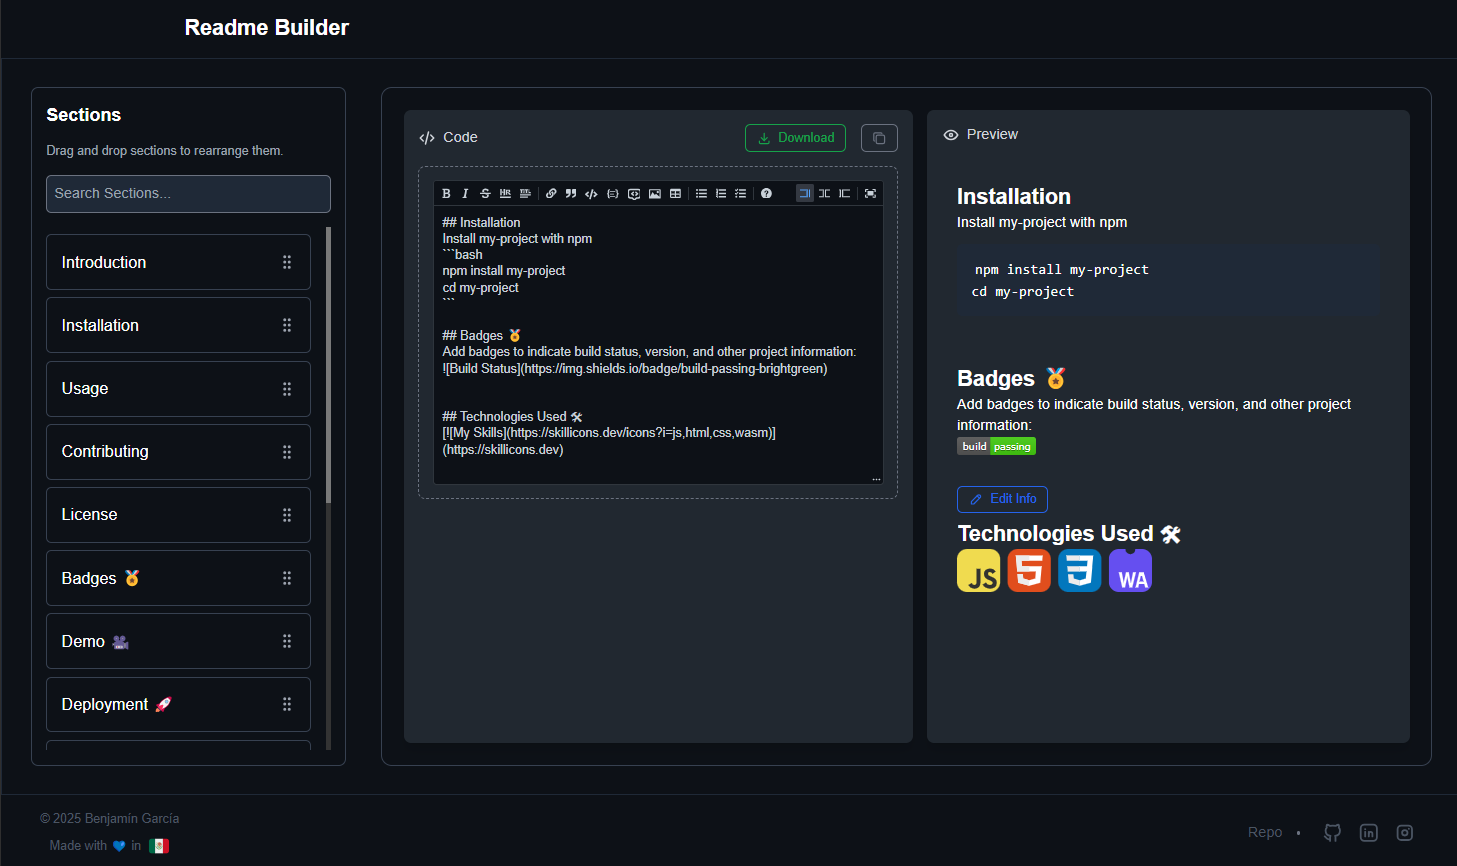Viewport: 1457px width, 866px height.
Task: Insert an image using the picture icon
Action: [655, 194]
